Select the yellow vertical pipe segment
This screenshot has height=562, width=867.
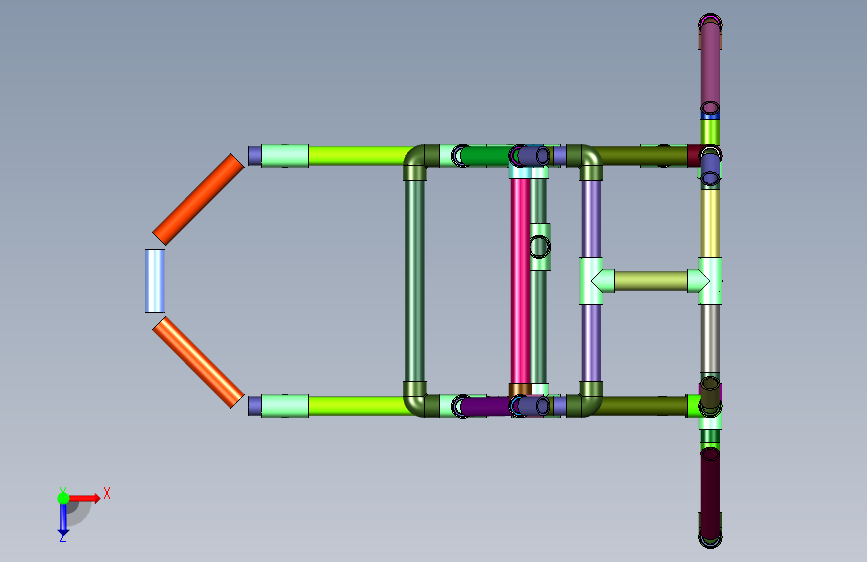pyautogui.click(x=711, y=223)
